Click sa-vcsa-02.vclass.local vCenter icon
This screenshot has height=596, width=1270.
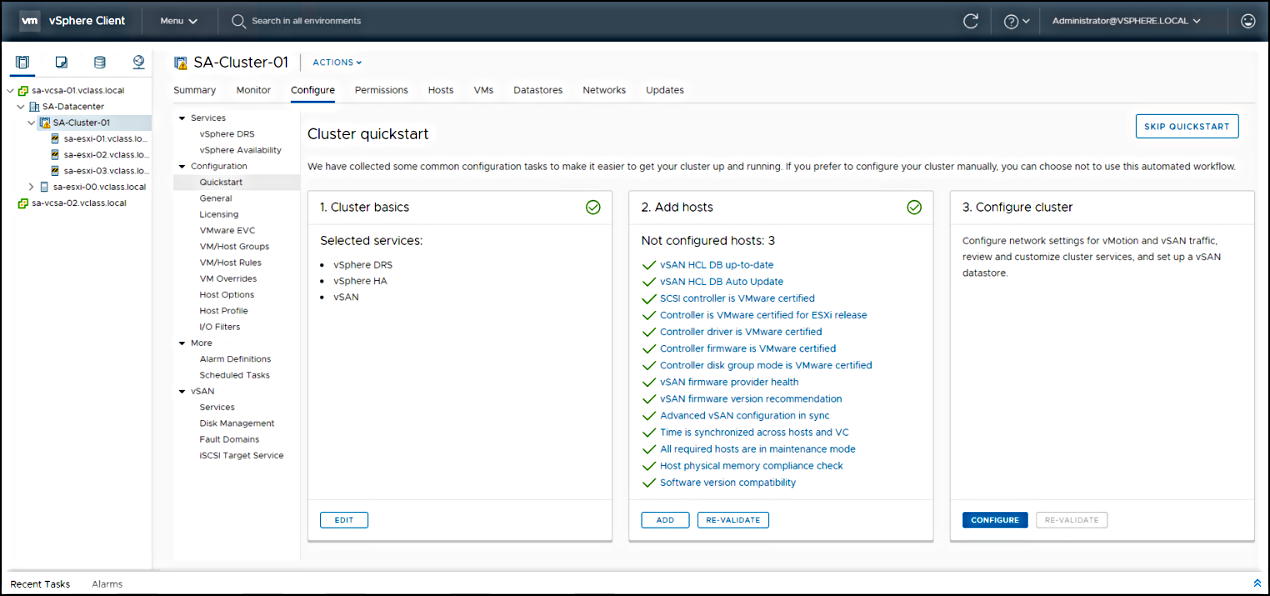coord(23,203)
